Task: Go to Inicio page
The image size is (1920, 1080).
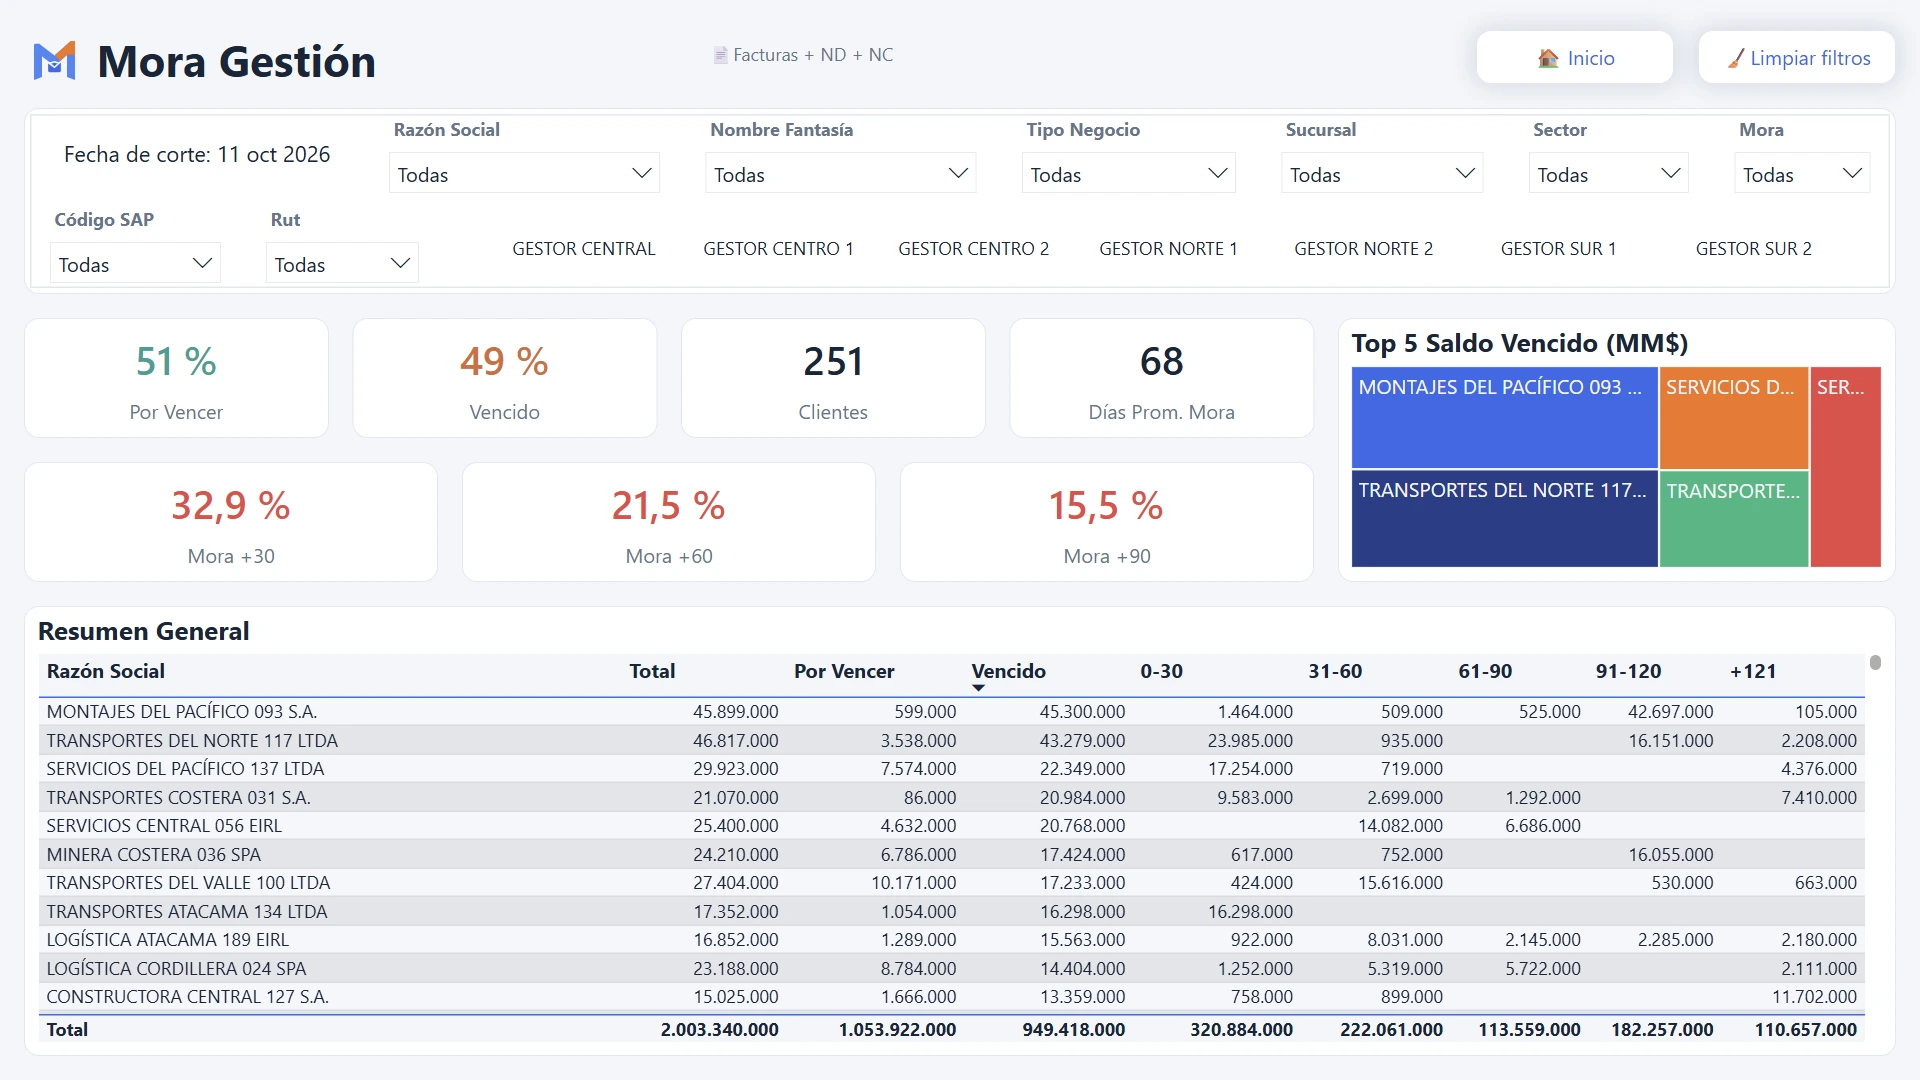Action: tap(1574, 58)
